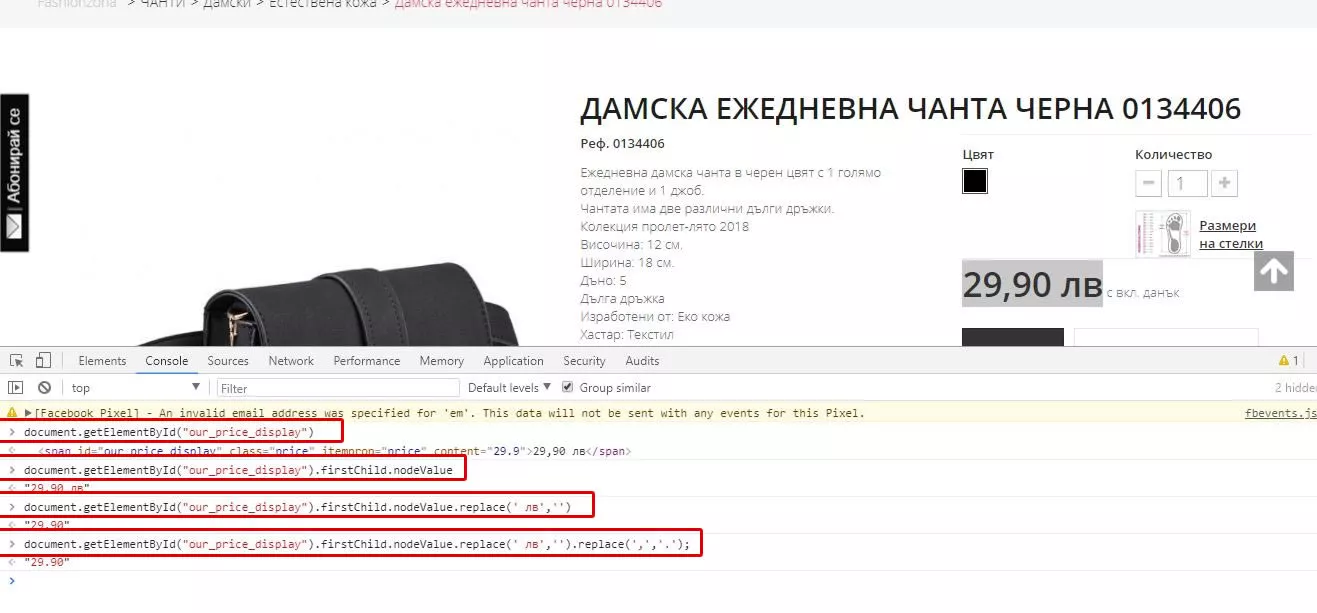The image size is (1317, 613).
Task: Open the Memory tab
Action: click(441, 360)
